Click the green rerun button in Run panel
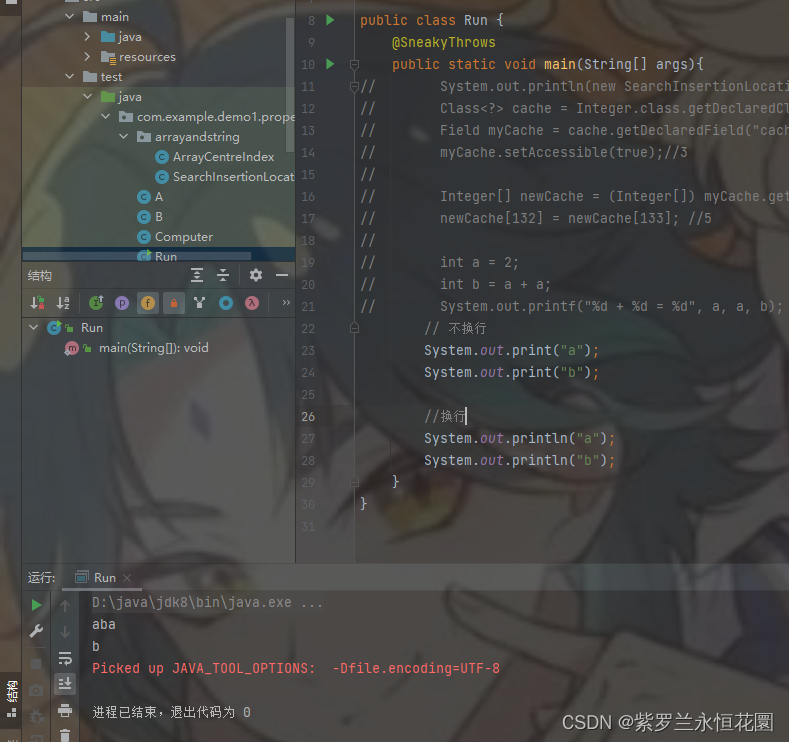 tap(36, 605)
